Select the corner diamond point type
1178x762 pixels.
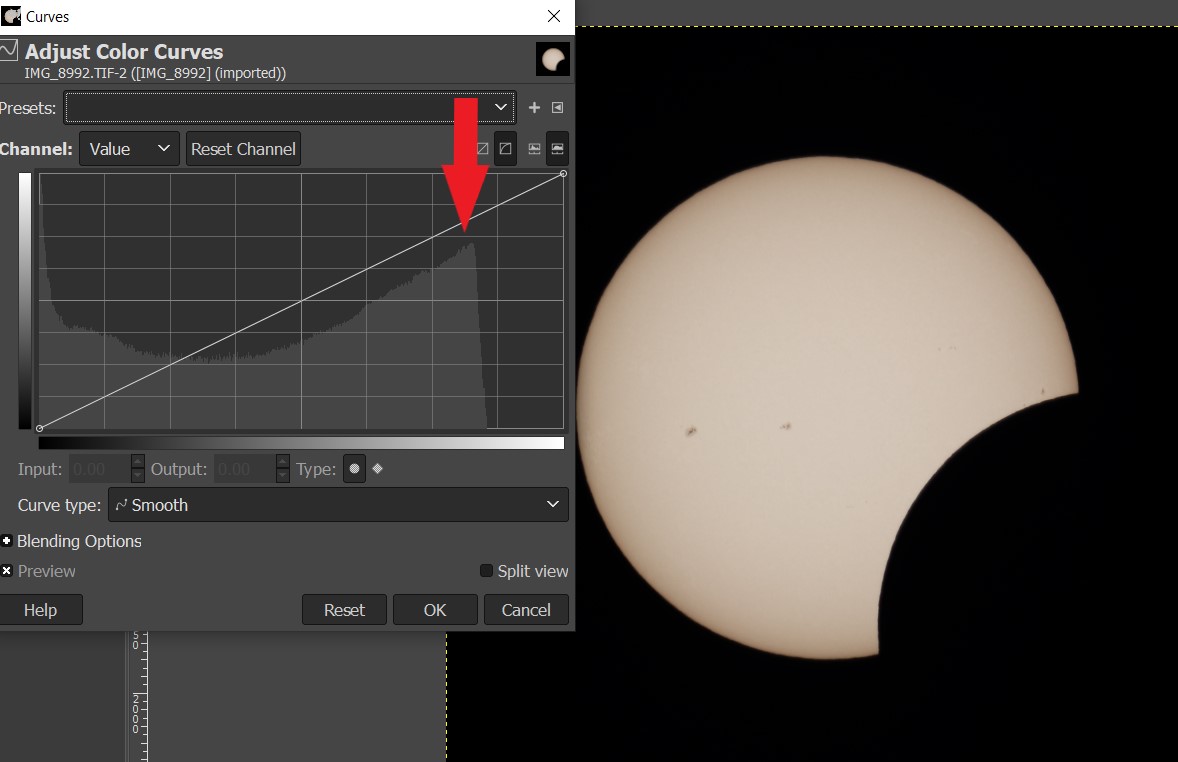point(378,469)
